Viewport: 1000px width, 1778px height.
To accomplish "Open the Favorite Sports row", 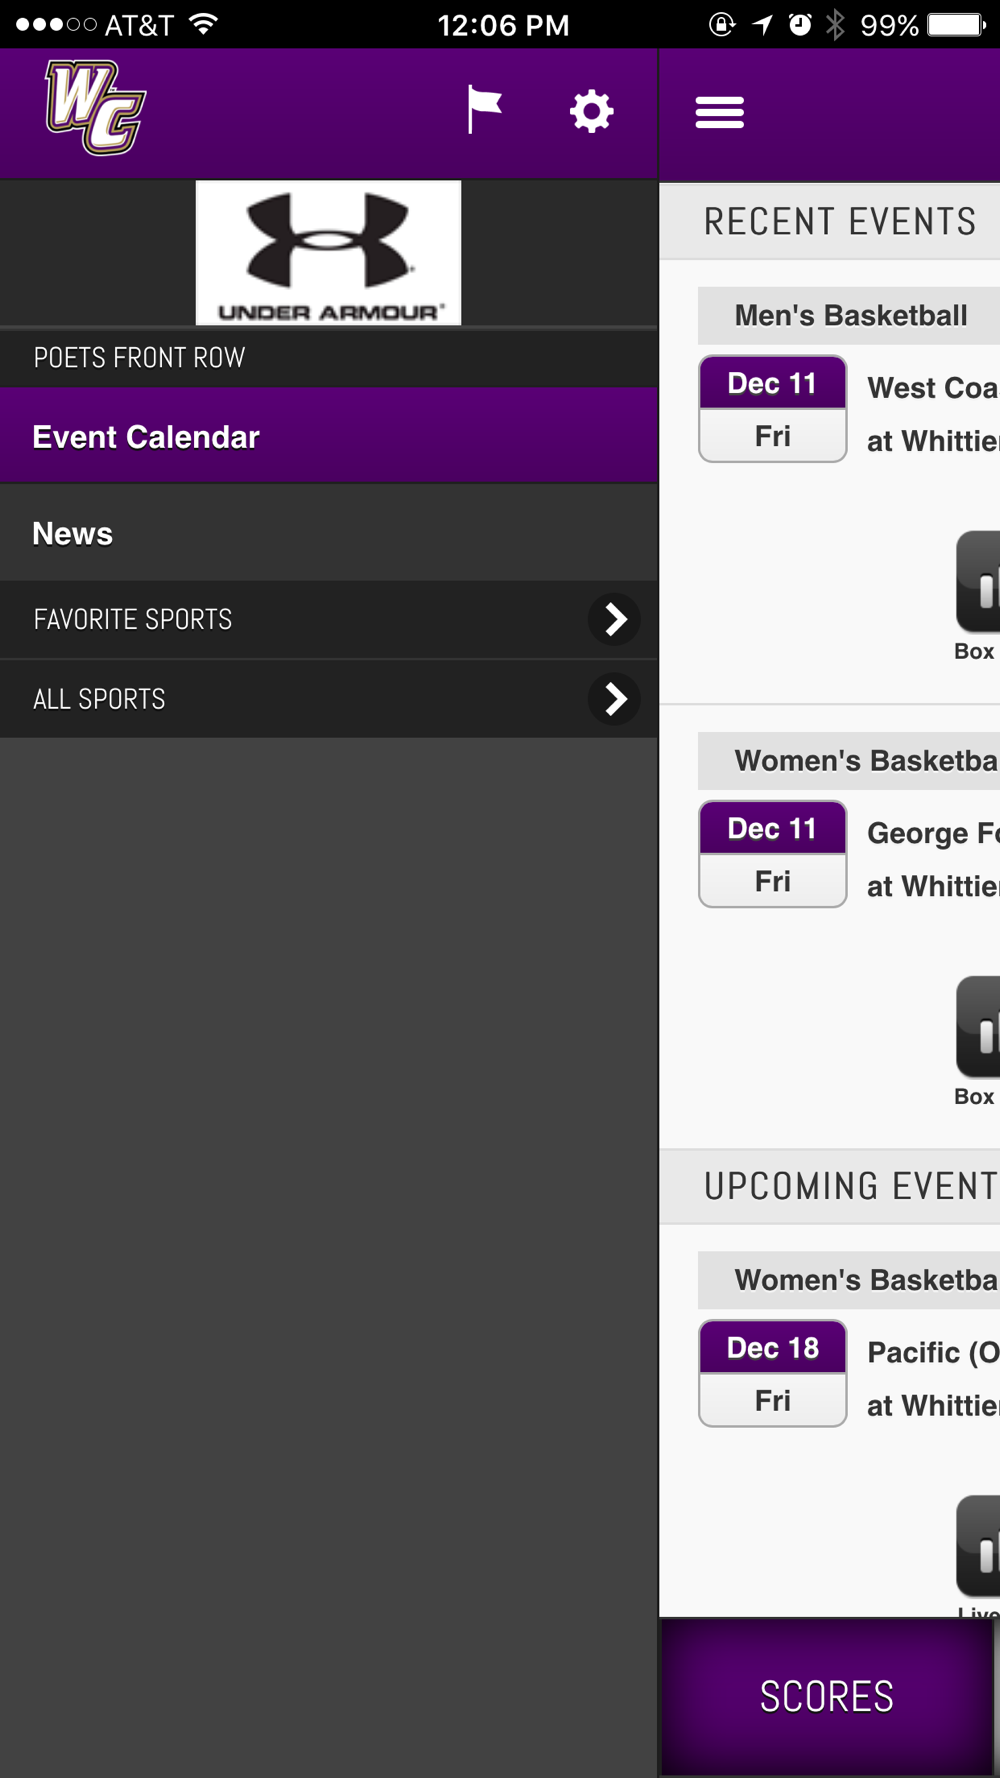I will point(329,620).
